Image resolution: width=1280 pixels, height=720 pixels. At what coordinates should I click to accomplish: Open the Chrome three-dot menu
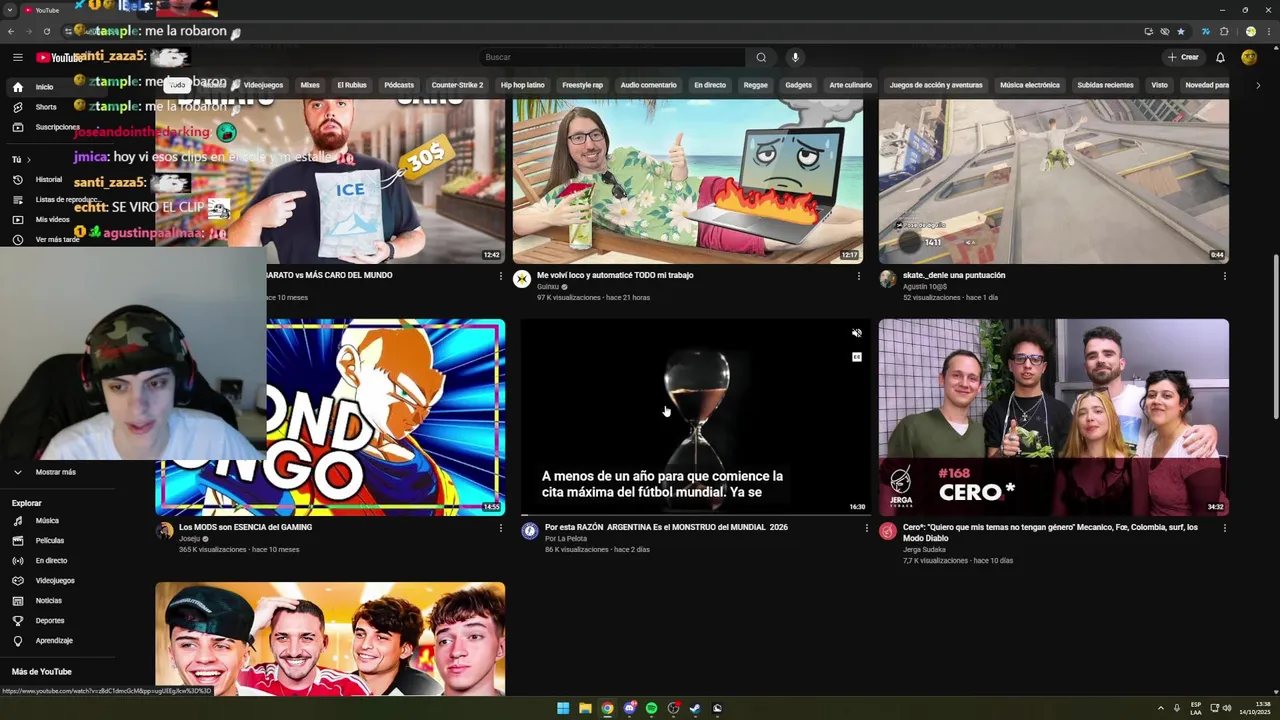click(1268, 31)
